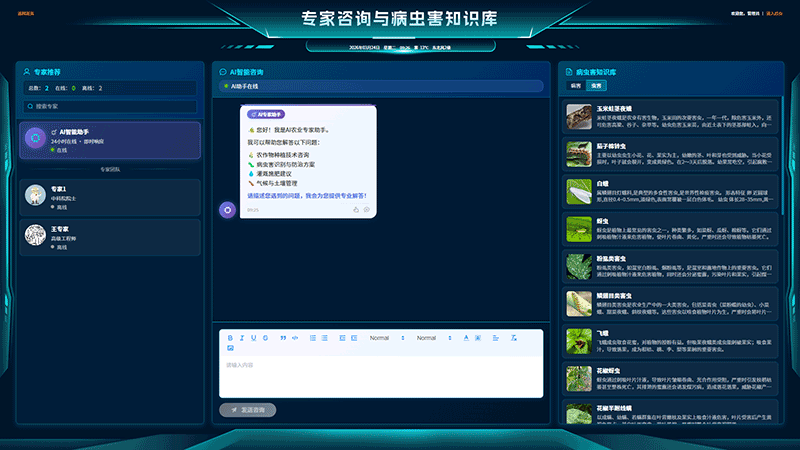This screenshot has height=450, width=800.
Task: Toggle the bullet list button
Action: [x=325, y=338]
